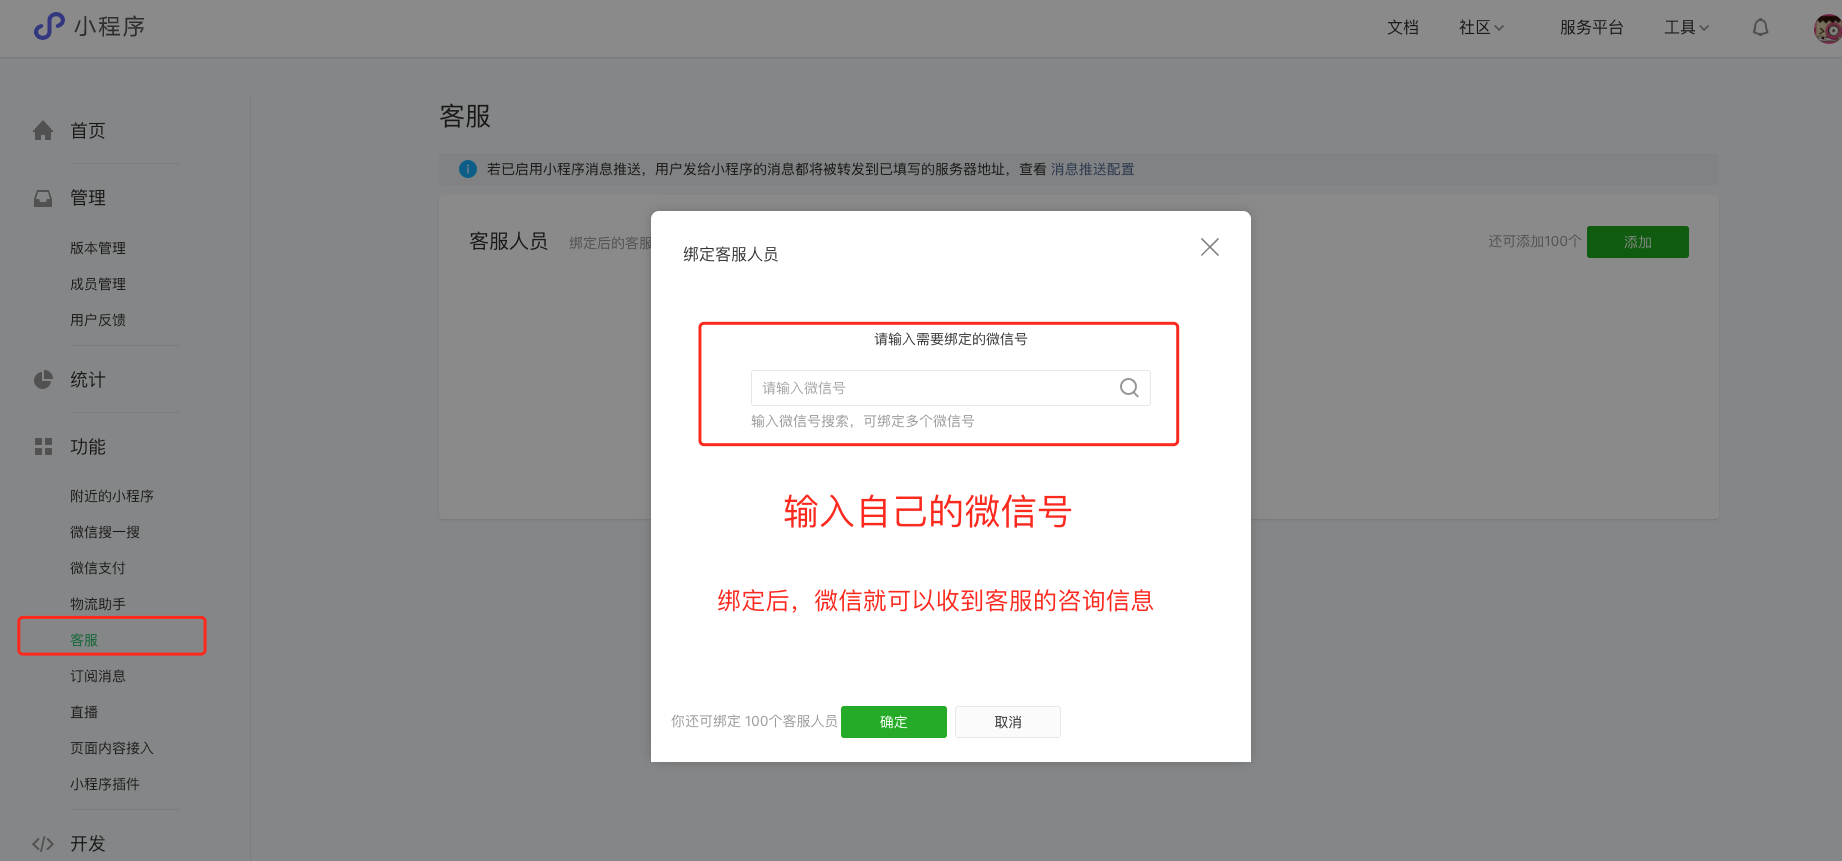Image resolution: width=1842 pixels, height=861 pixels.
Task: Open 服务平台 in the top navigation
Action: 1591,28
